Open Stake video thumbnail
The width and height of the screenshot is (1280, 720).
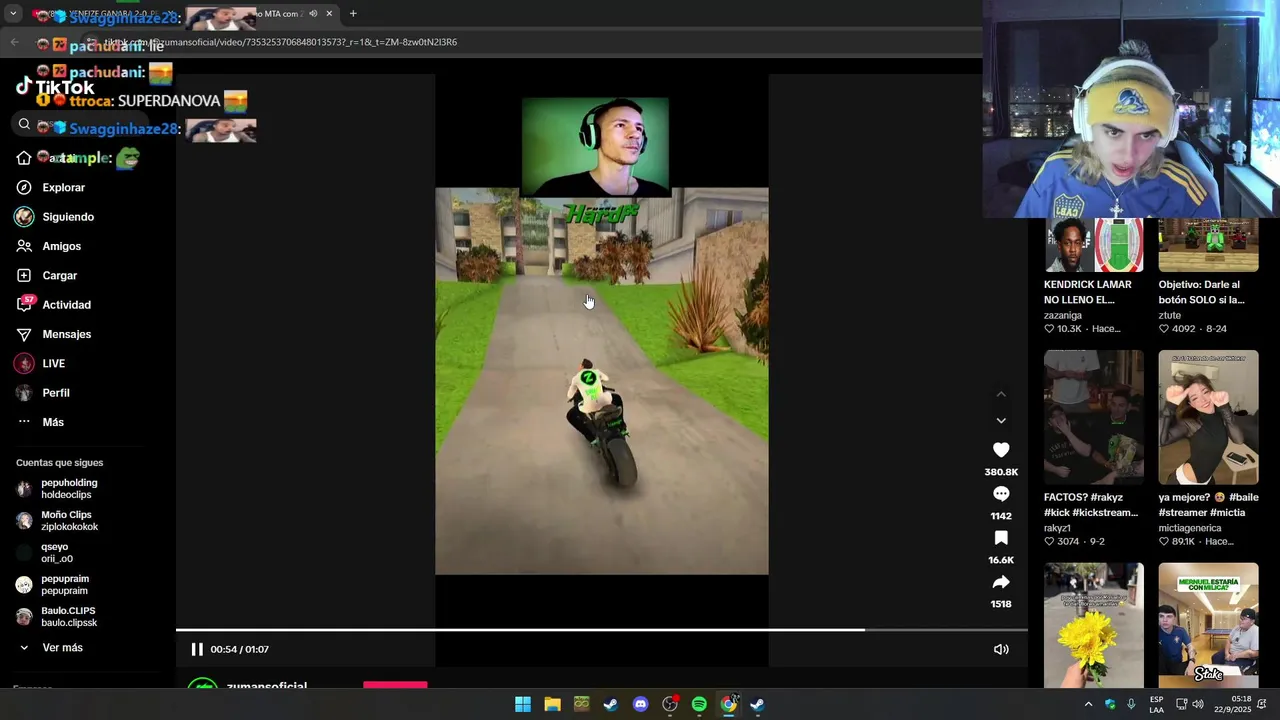click(1208, 625)
